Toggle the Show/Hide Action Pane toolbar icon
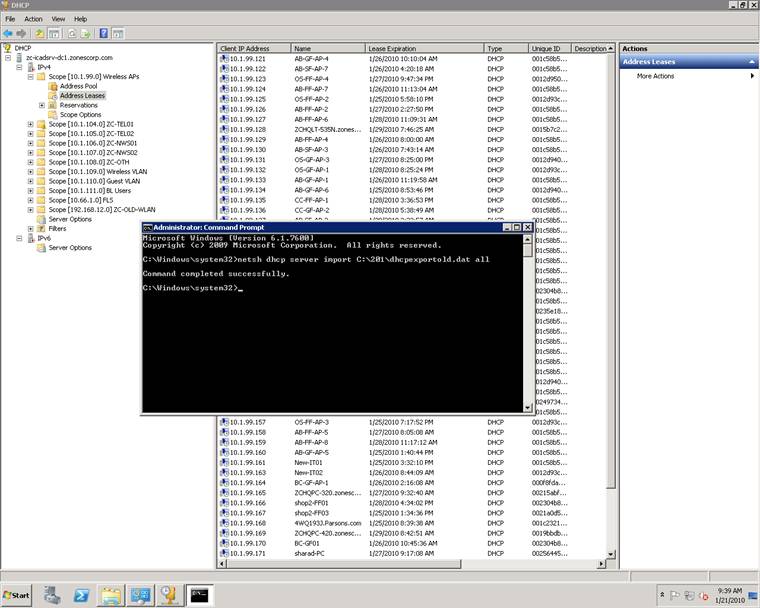This screenshot has width=760, height=608. (118, 33)
